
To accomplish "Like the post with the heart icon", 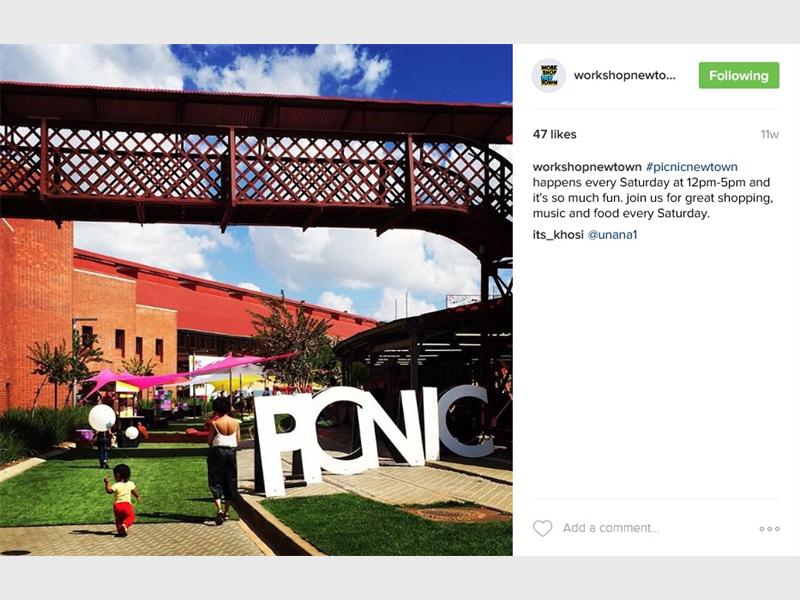I will 542,528.
